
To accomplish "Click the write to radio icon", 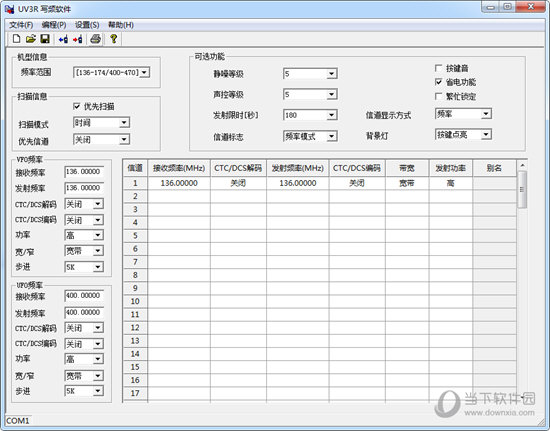I will click(x=78, y=39).
